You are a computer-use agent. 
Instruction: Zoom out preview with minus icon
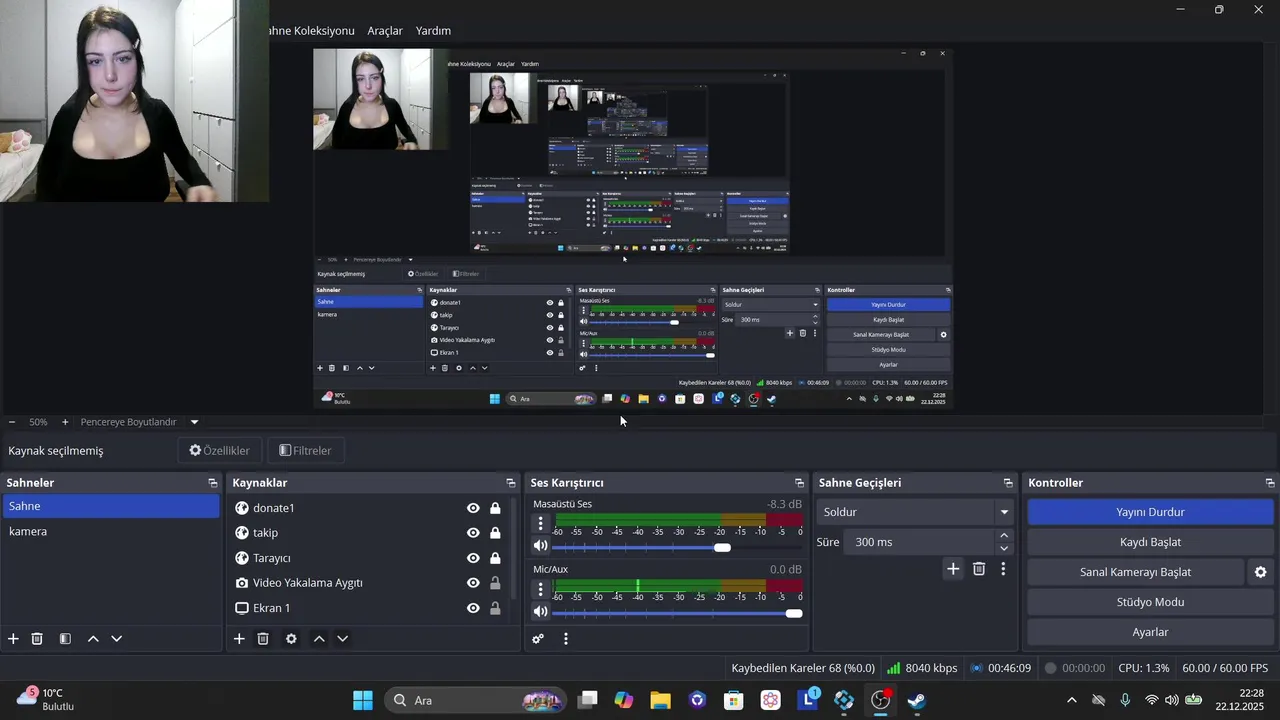pos(12,422)
